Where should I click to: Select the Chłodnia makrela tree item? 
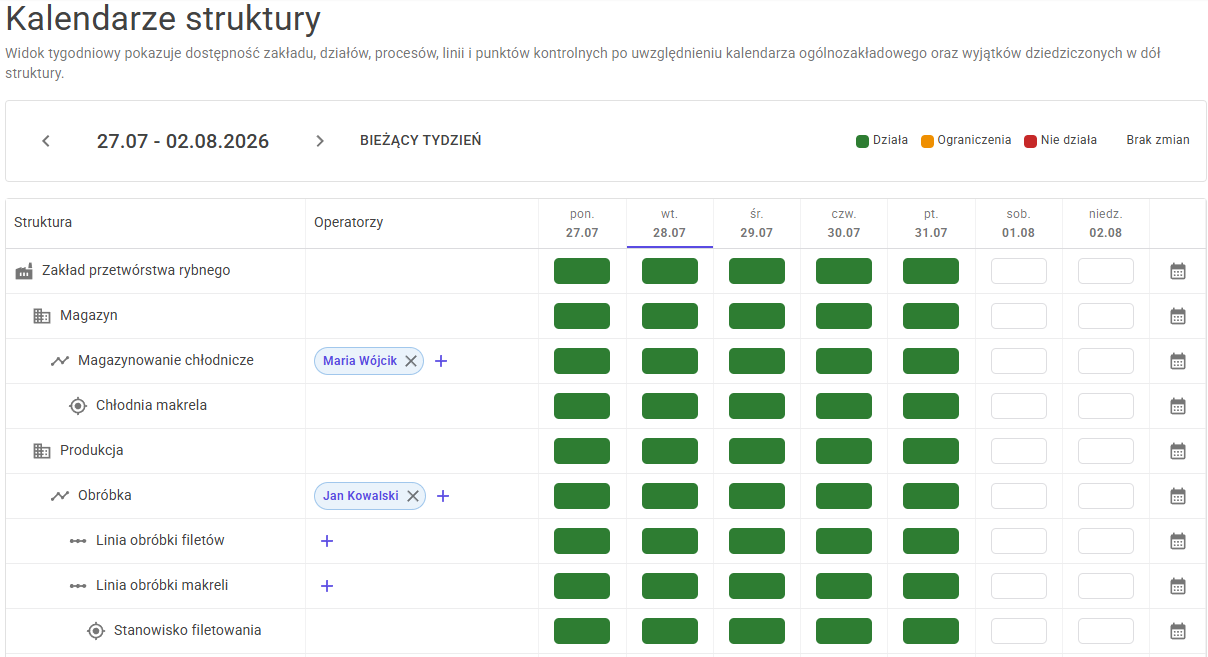(x=152, y=405)
